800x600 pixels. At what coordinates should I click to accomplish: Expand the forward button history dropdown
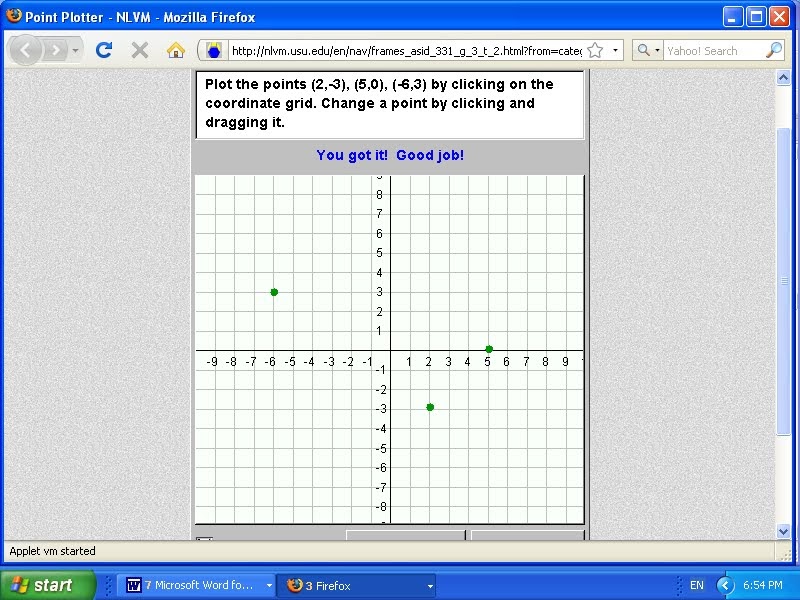pos(75,48)
